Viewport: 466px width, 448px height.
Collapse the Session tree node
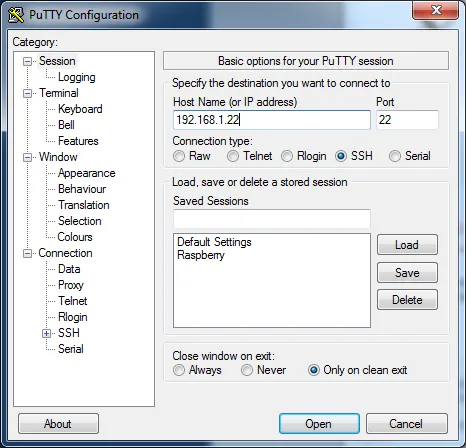[27, 61]
